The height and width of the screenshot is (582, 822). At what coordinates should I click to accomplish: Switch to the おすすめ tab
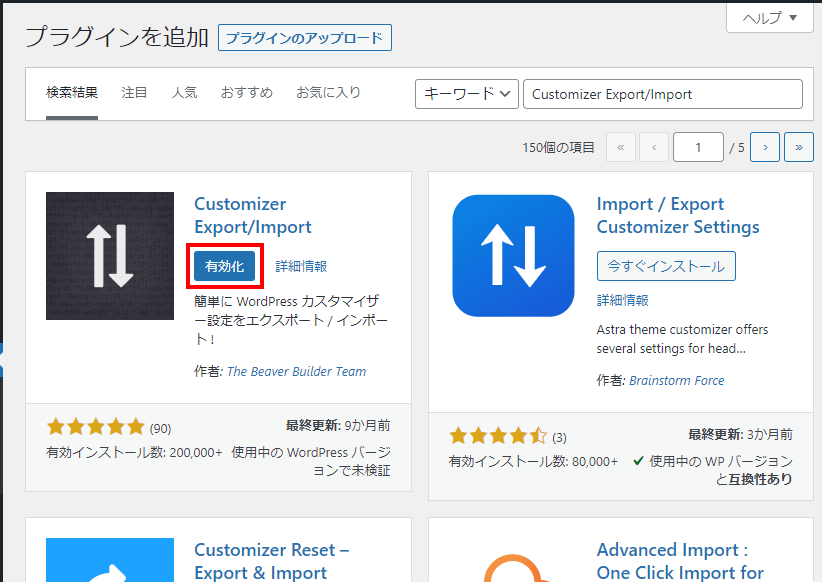[247, 93]
